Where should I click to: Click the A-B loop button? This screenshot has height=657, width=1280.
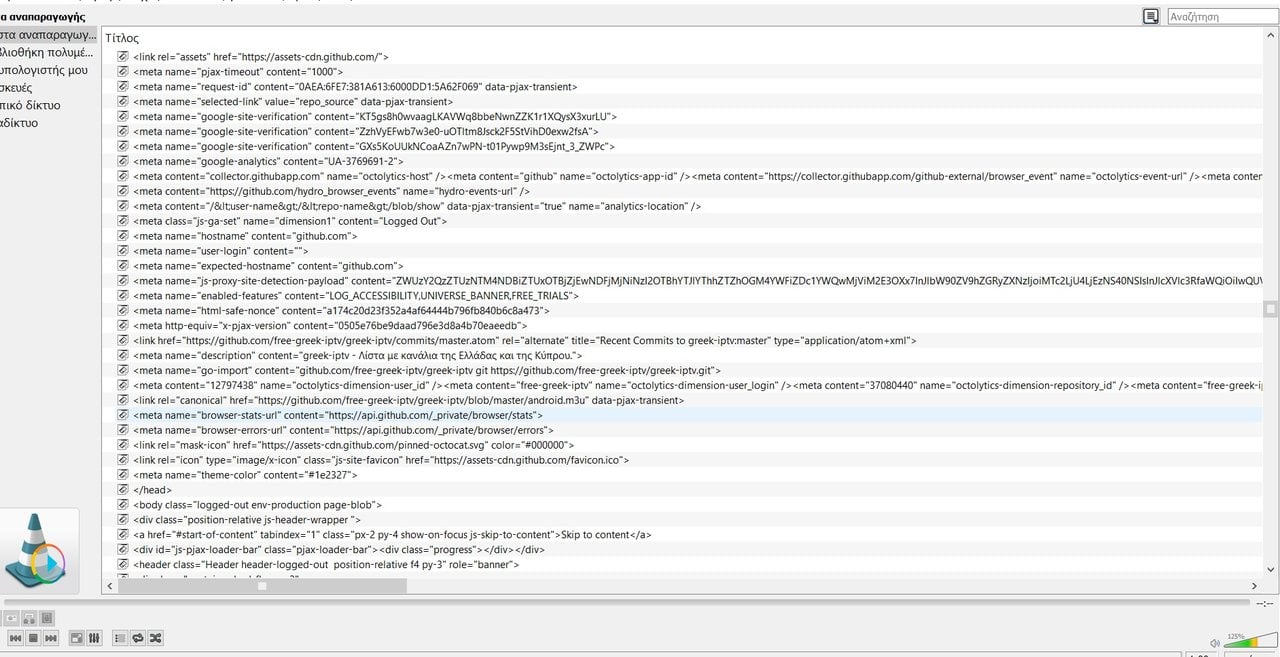tap(29, 618)
